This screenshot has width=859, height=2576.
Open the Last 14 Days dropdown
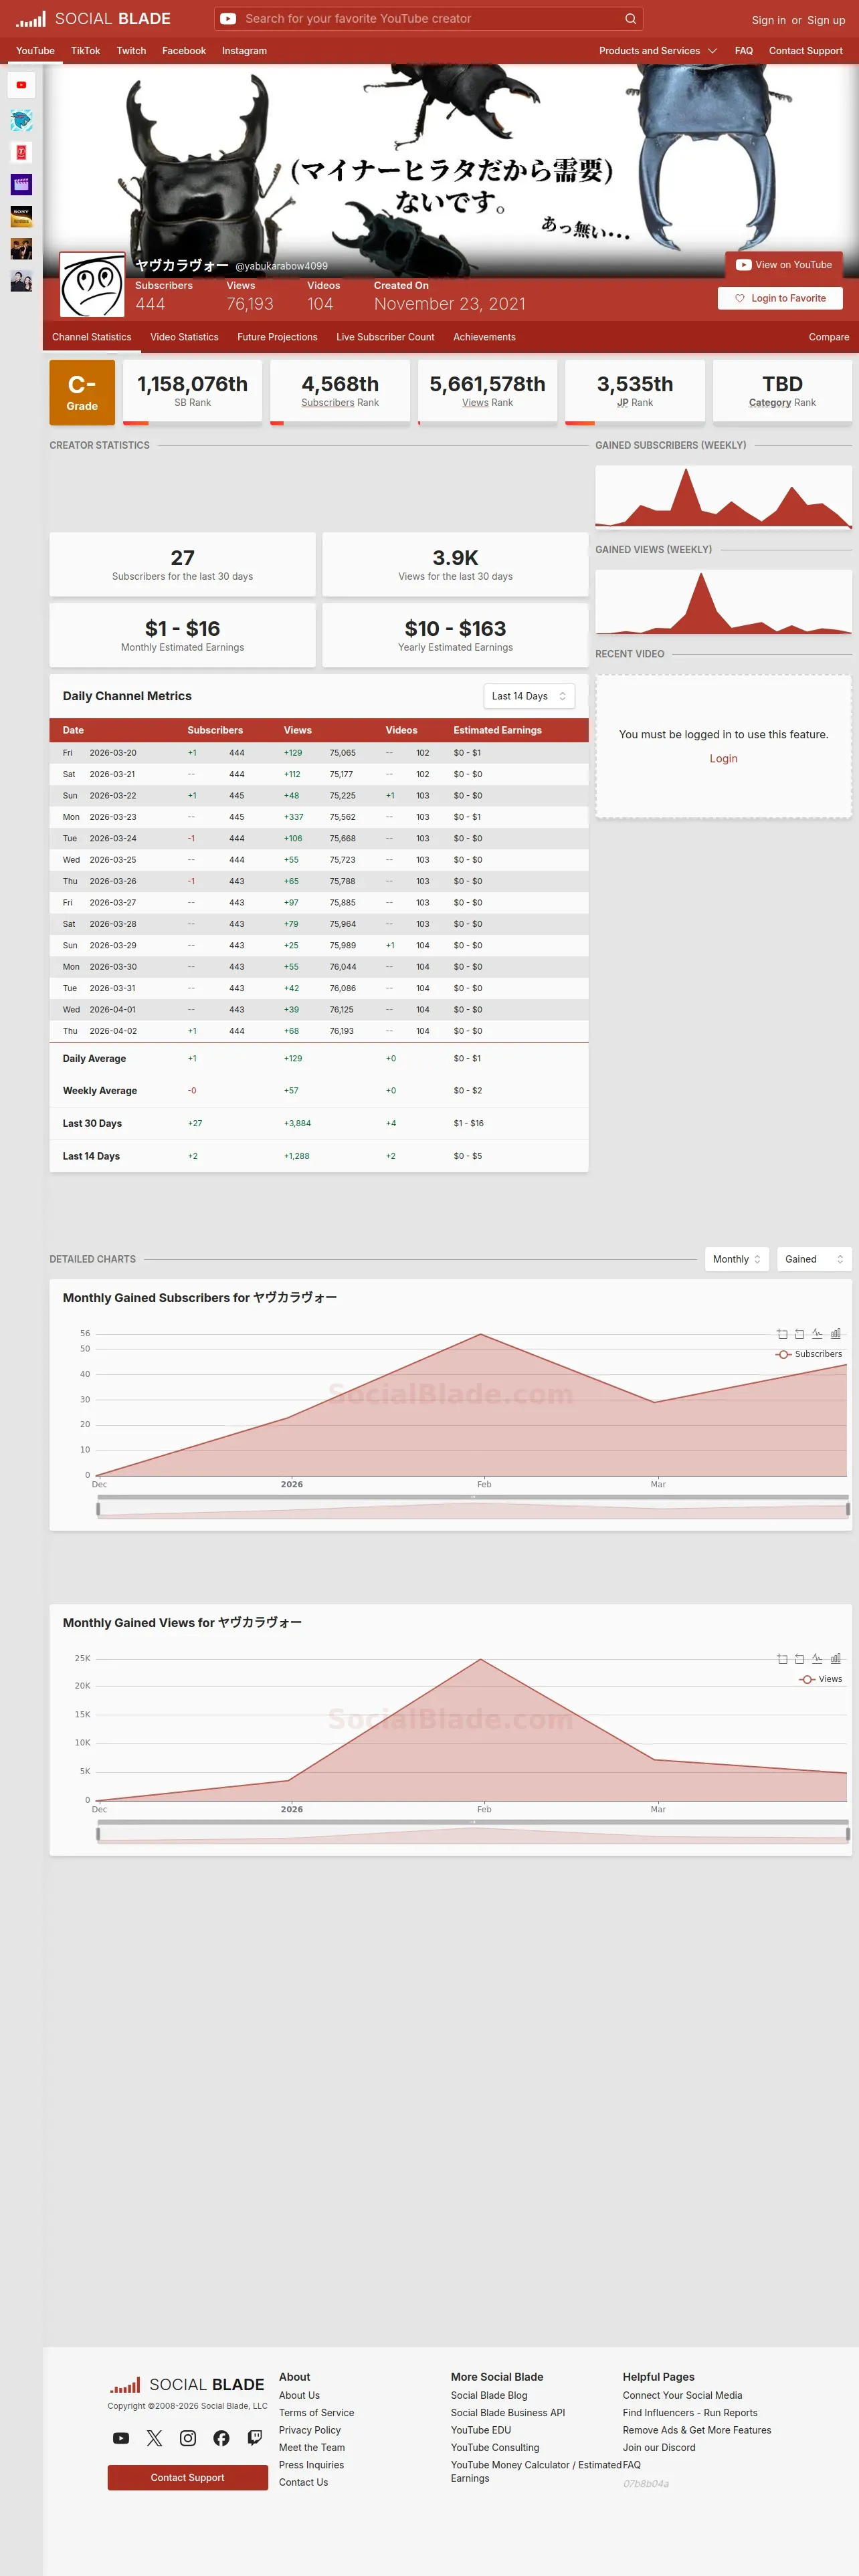point(529,696)
